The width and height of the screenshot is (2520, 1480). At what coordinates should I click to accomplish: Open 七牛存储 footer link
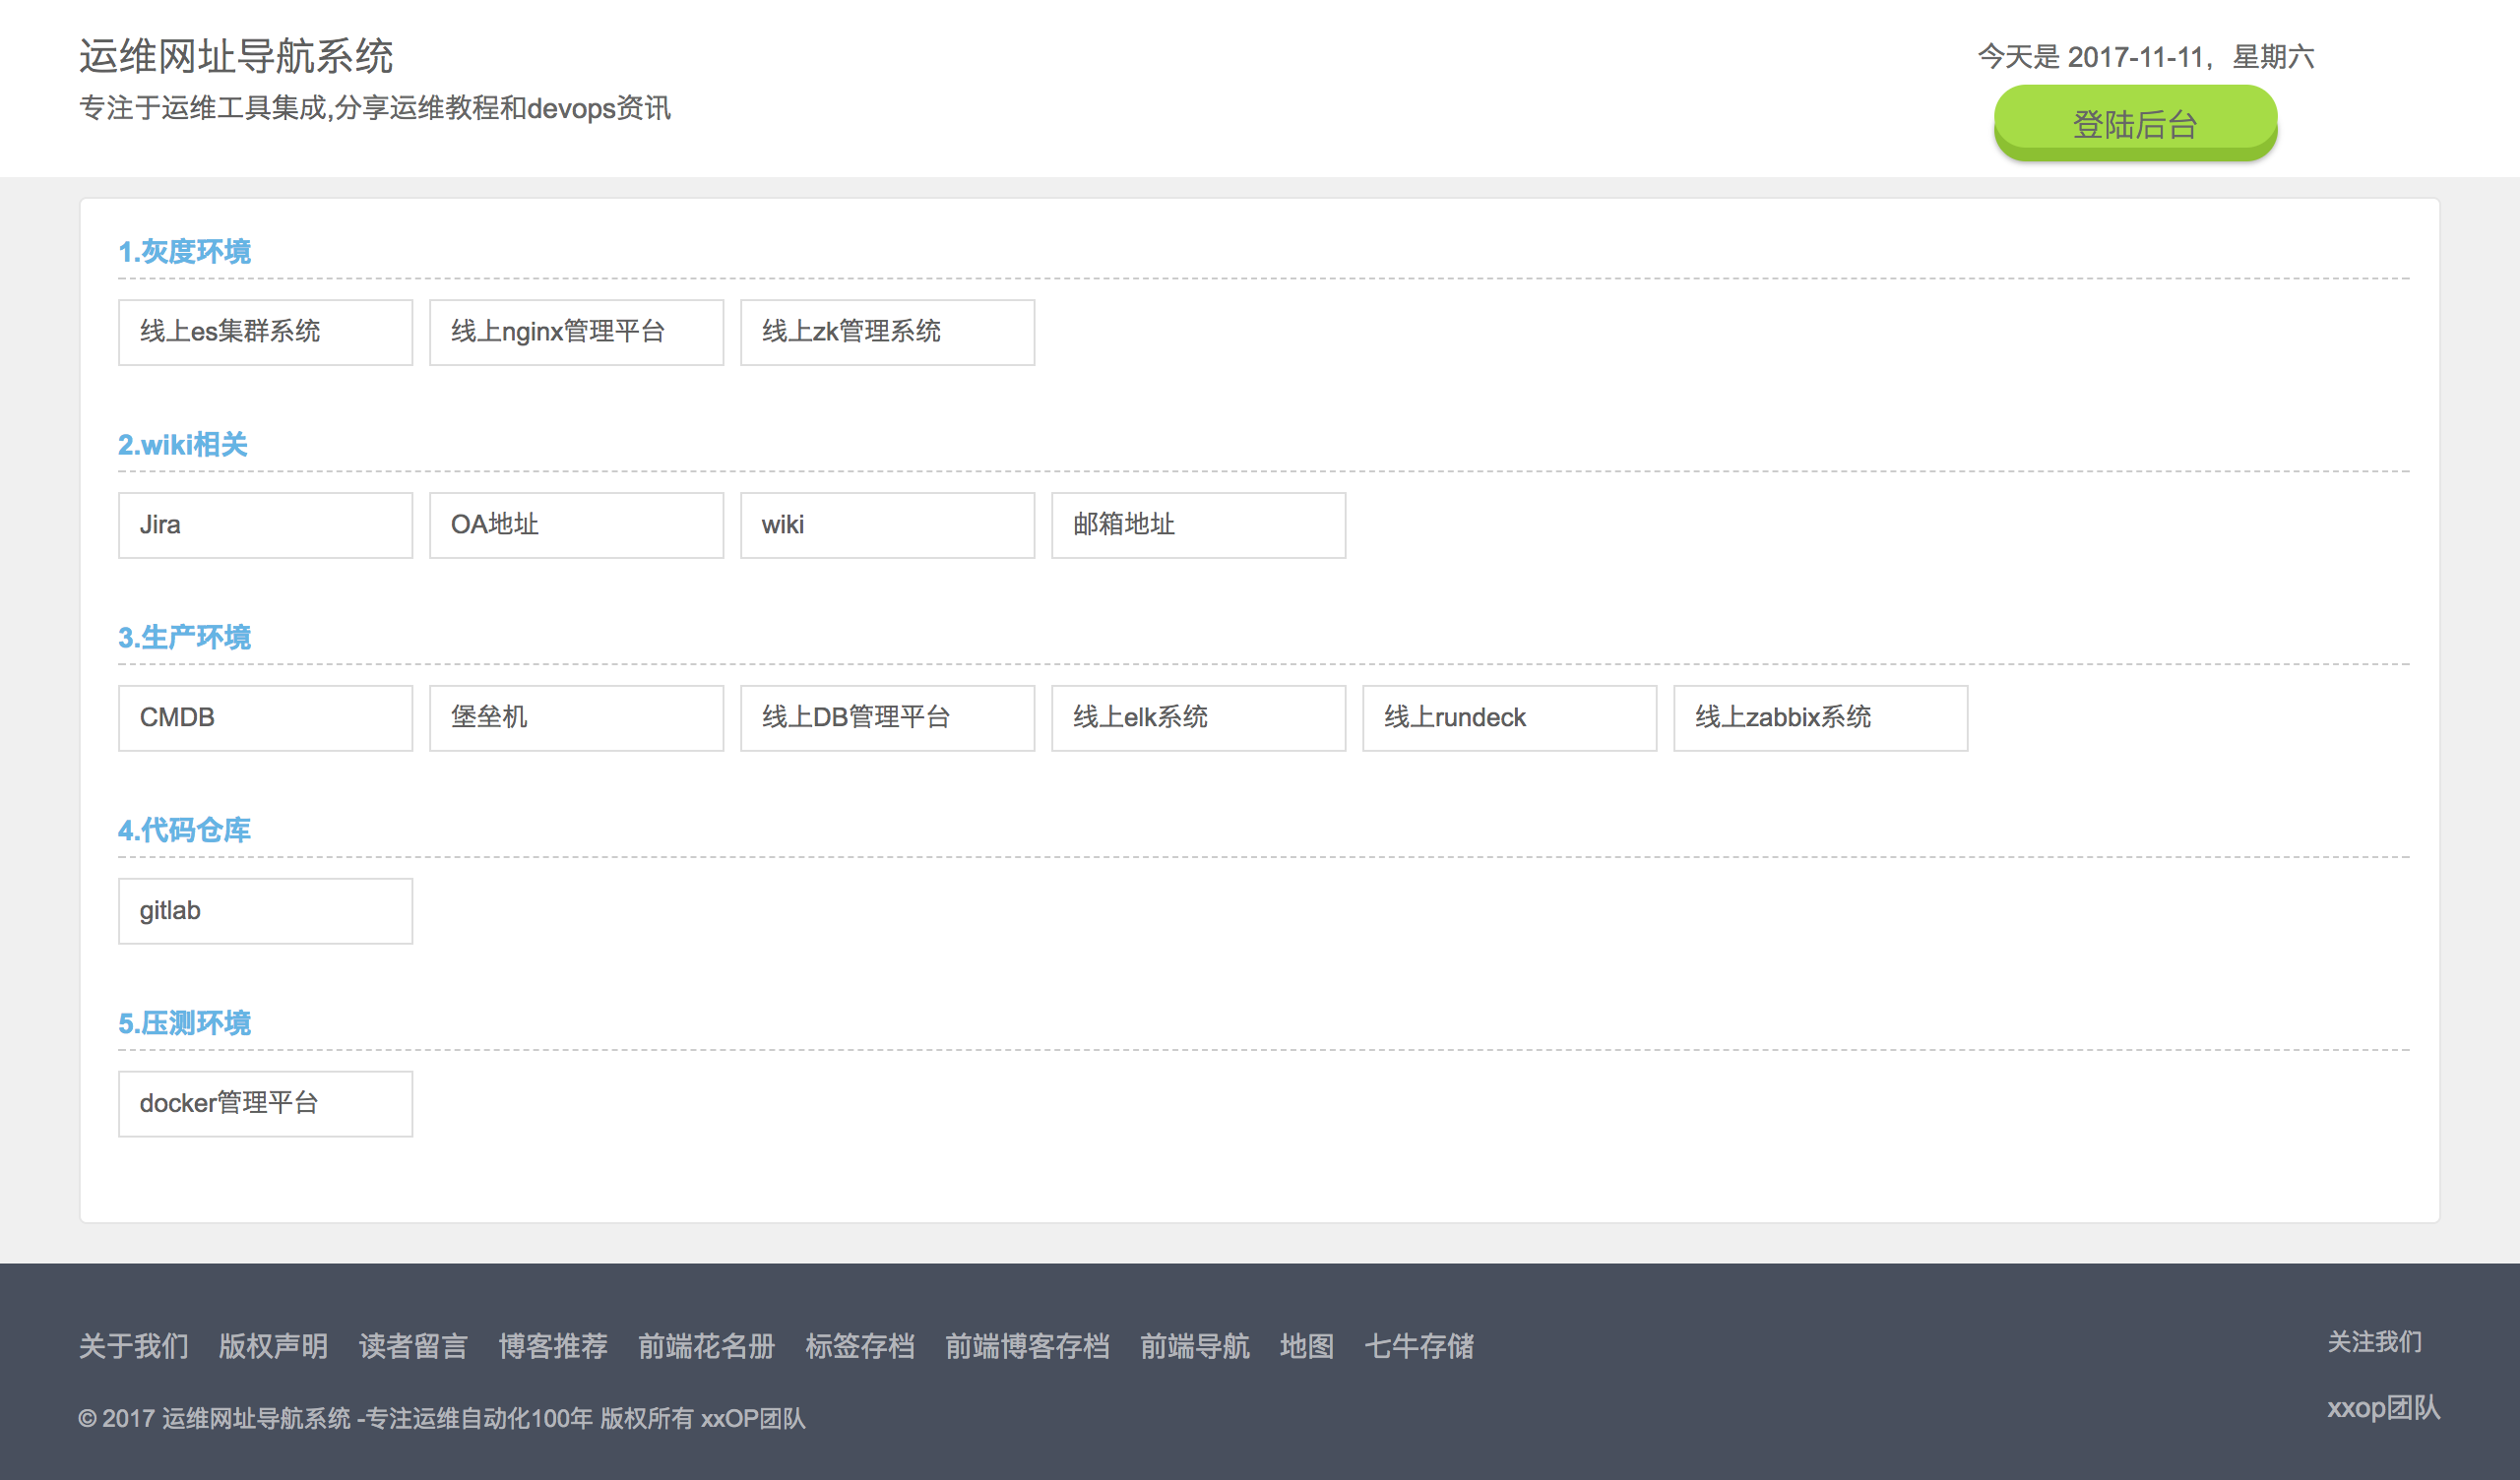click(x=1419, y=1346)
